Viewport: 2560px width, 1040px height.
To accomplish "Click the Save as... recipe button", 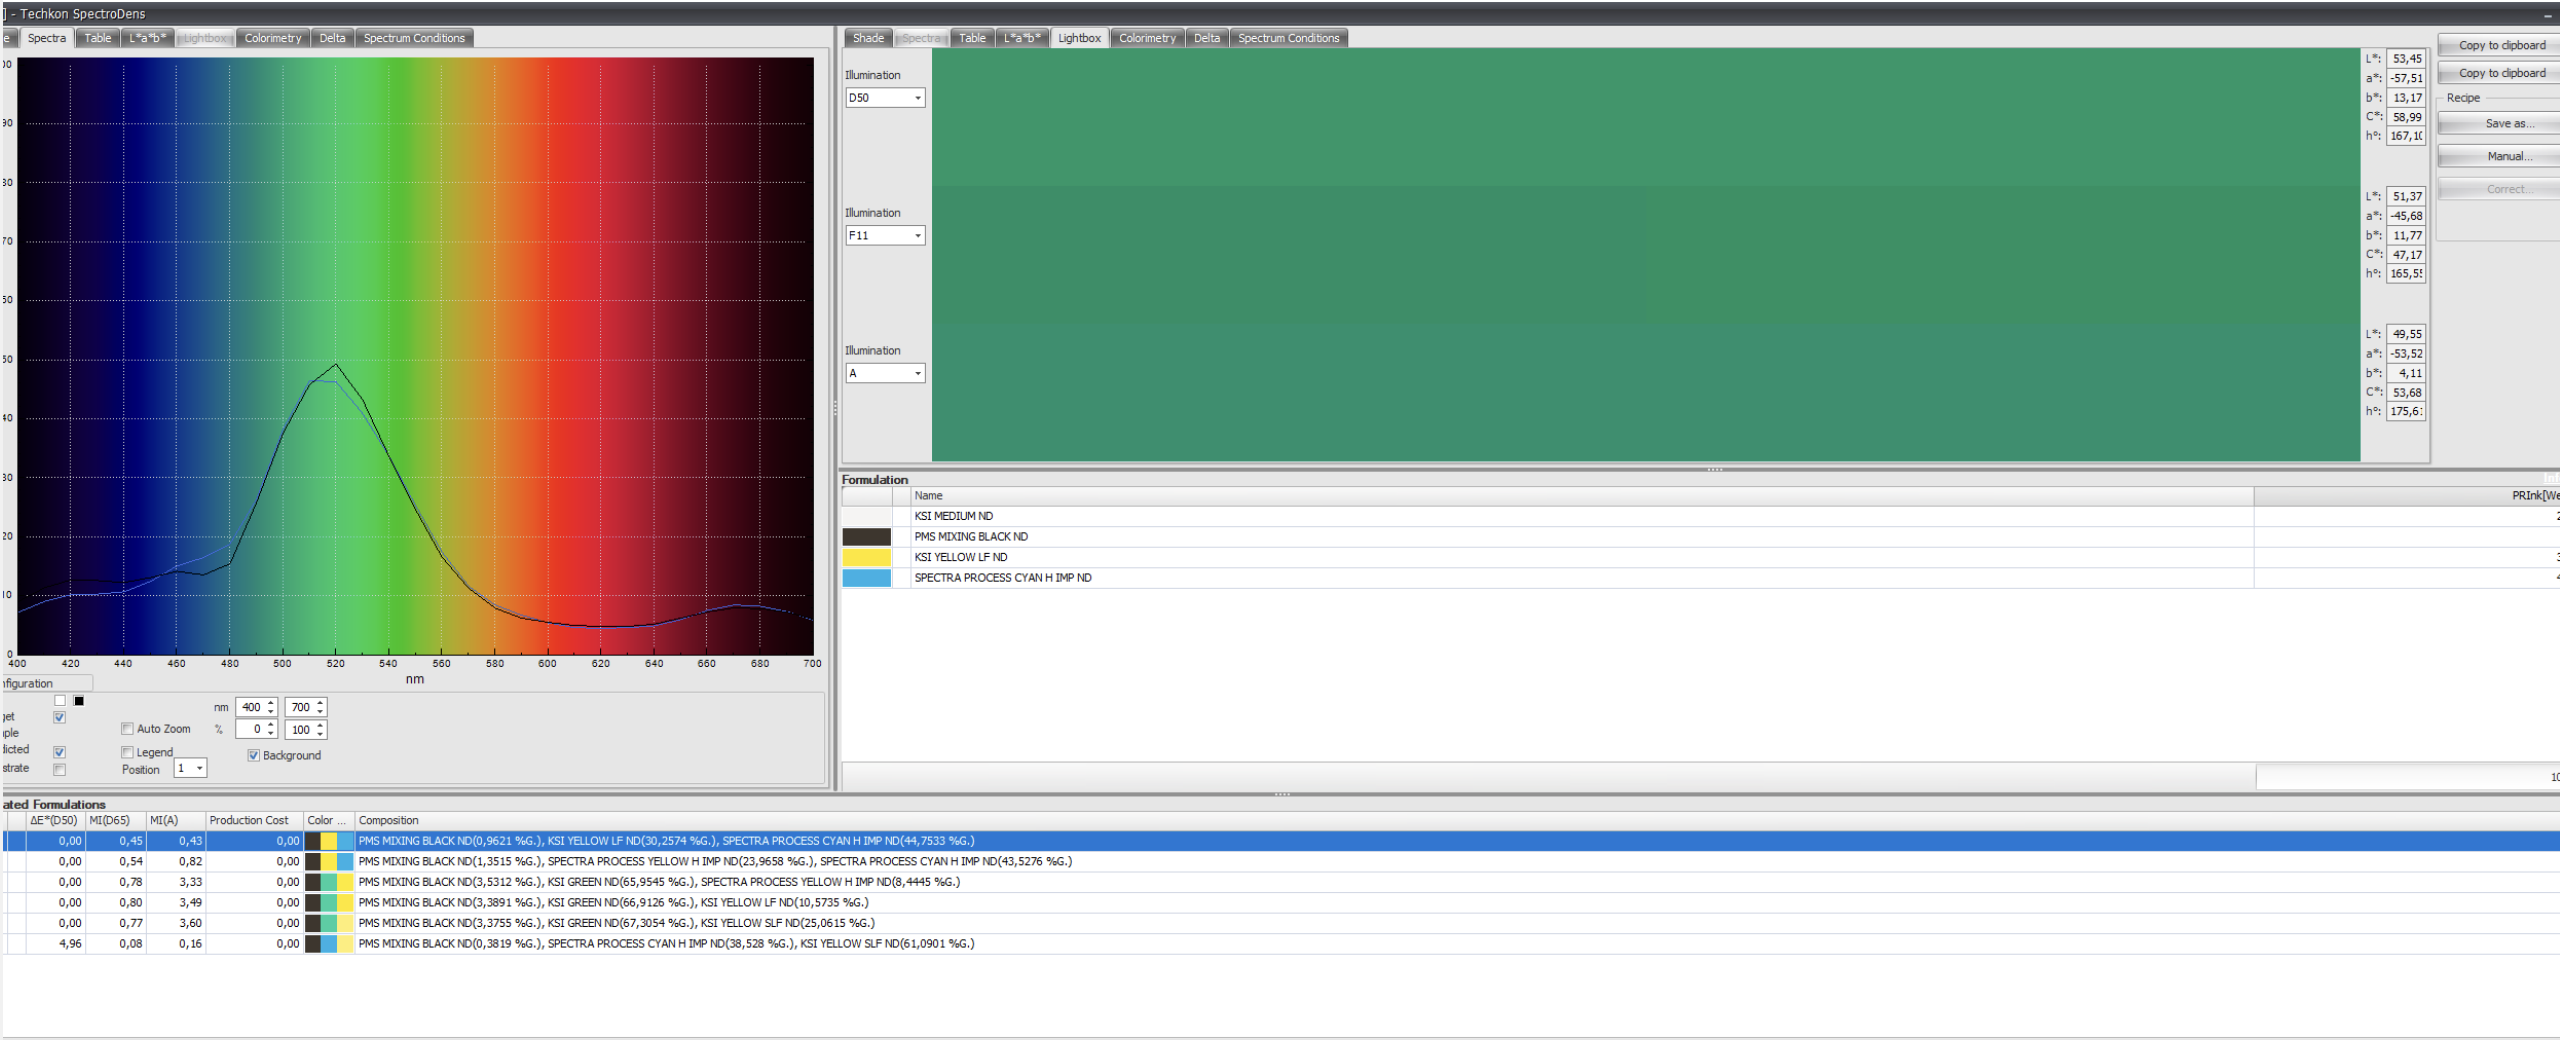I will (2498, 124).
